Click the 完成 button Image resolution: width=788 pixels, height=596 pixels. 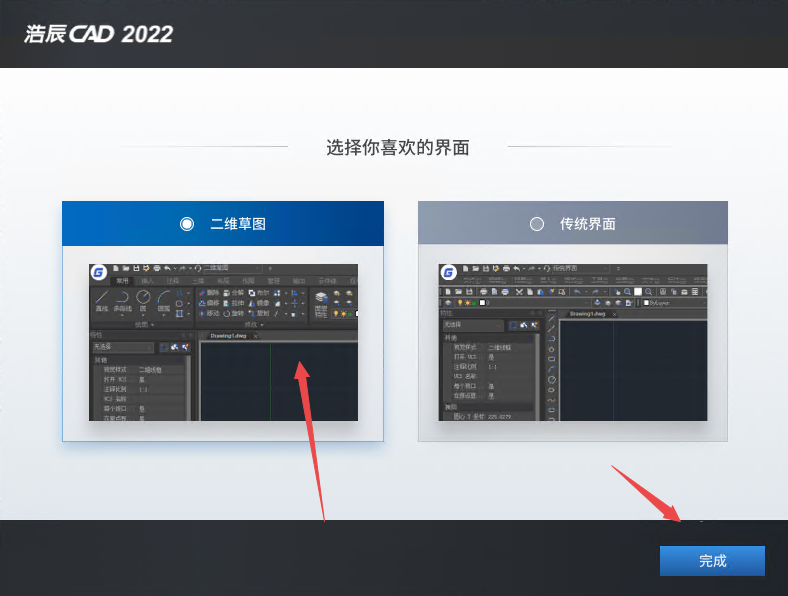coord(712,561)
